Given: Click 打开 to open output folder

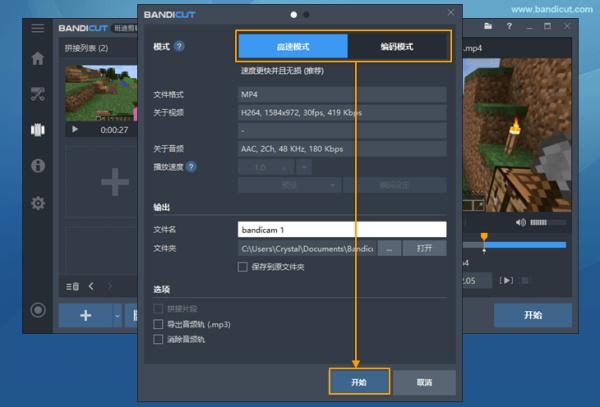Looking at the screenshot, I should [424, 248].
